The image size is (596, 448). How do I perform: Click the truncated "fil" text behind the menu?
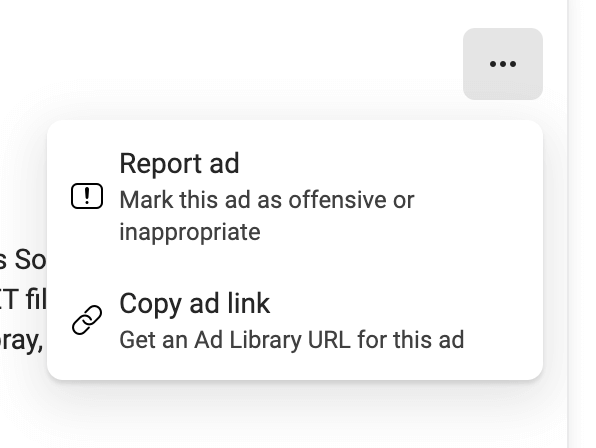[36, 300]
